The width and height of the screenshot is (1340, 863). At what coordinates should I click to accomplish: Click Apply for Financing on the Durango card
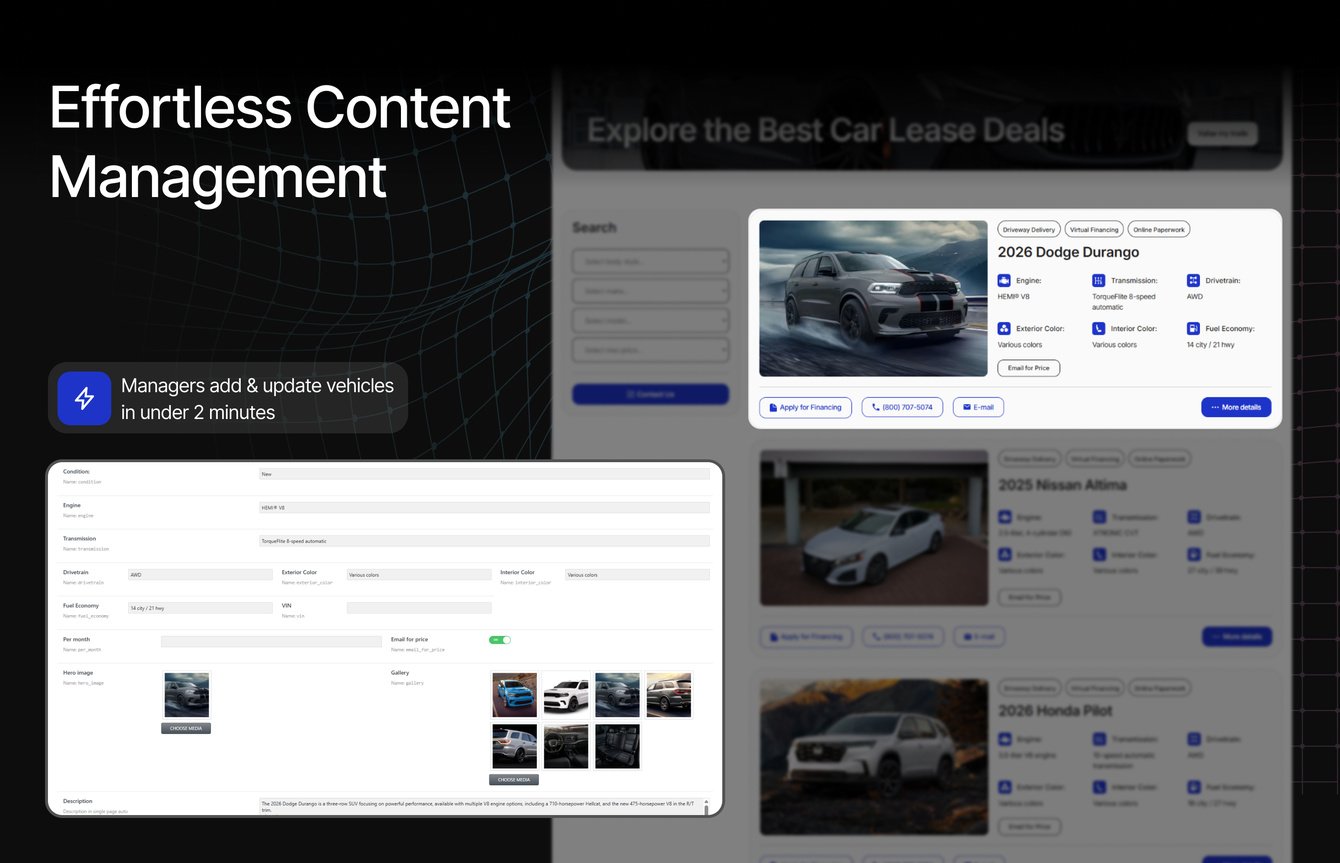click(x=805, y=407)
